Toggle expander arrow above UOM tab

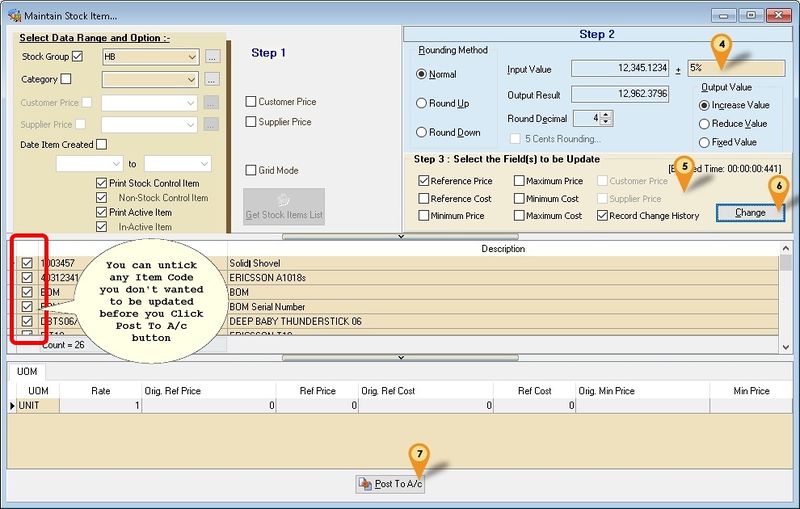pyautogui.click(x=400, y=356)
